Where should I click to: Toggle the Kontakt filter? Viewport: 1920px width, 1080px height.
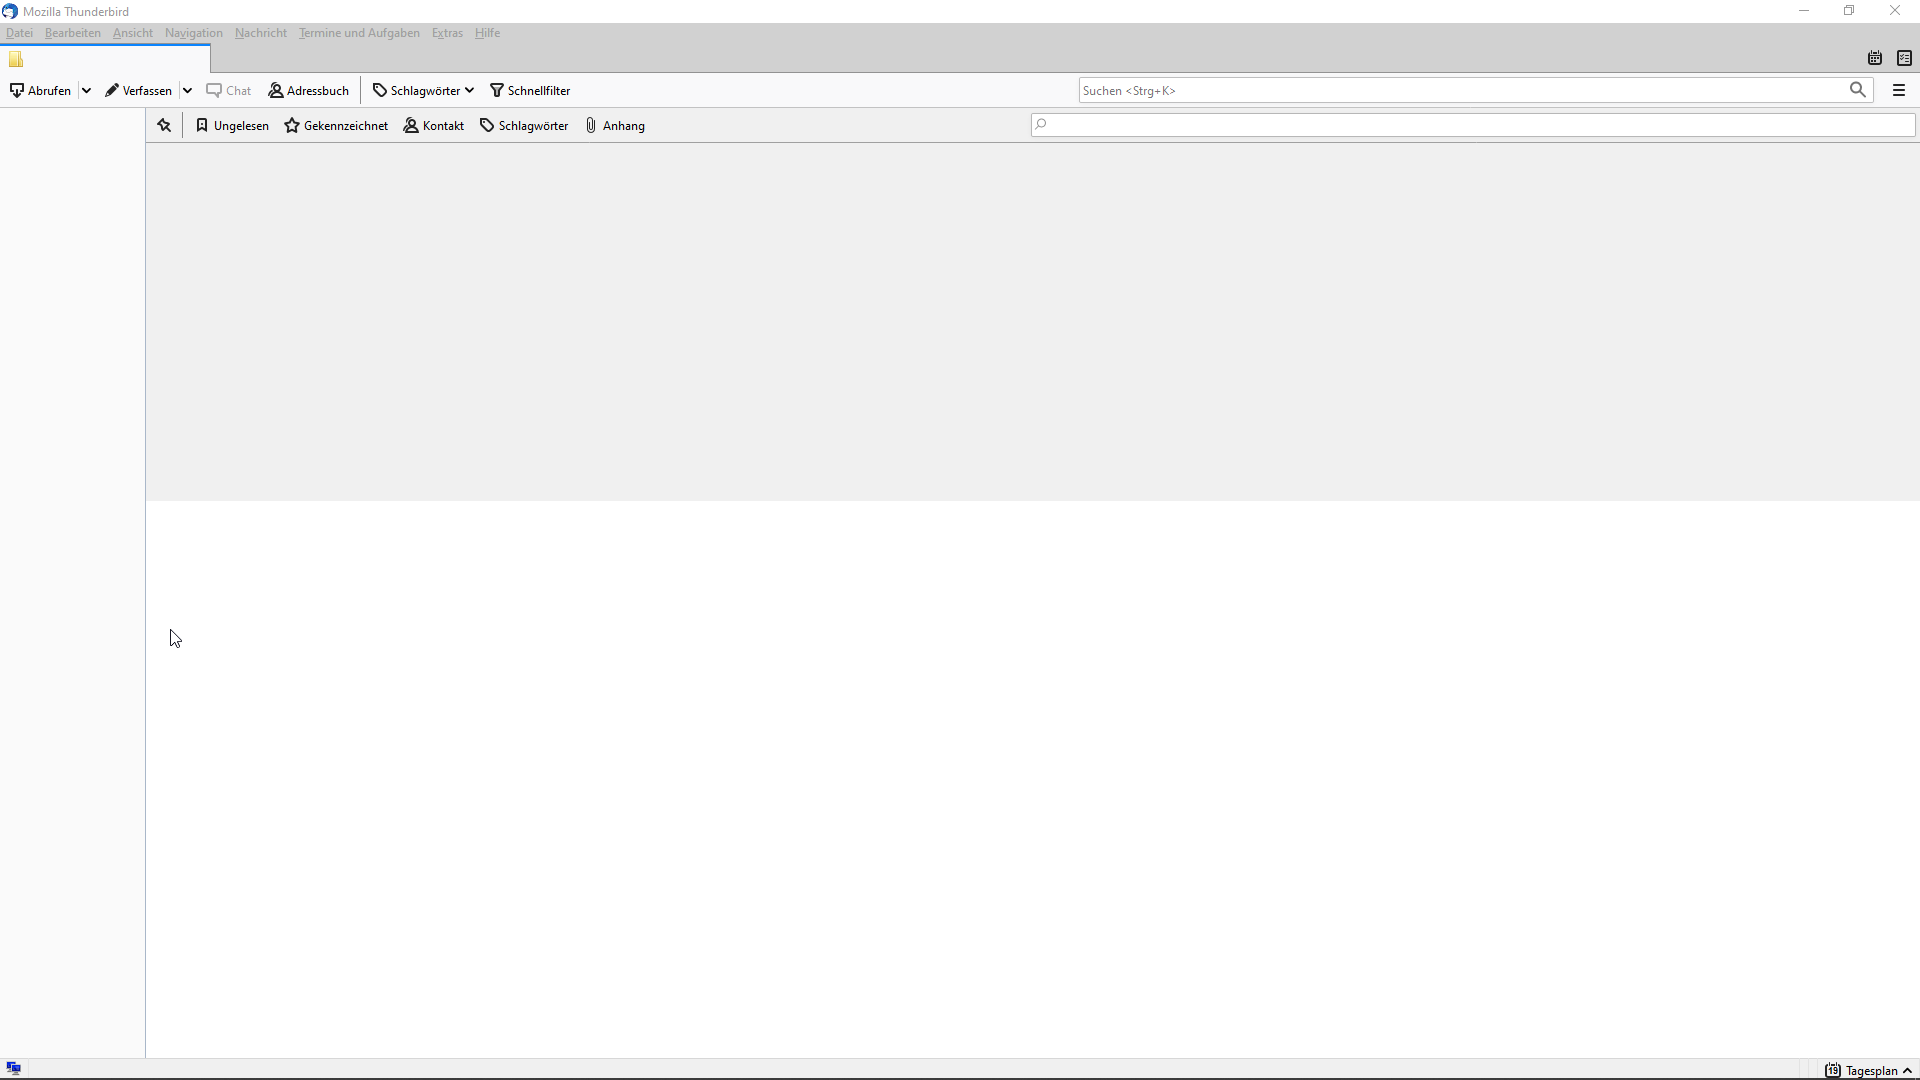pyautogui.click(x=434, y=125)
